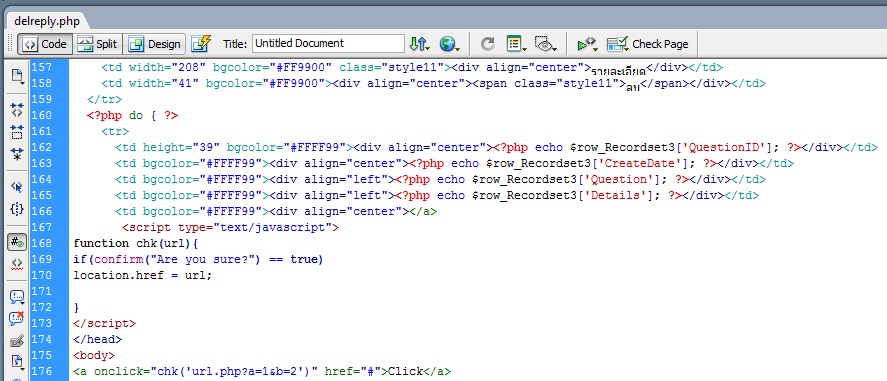Switch to Code view

tap(45, 44)
